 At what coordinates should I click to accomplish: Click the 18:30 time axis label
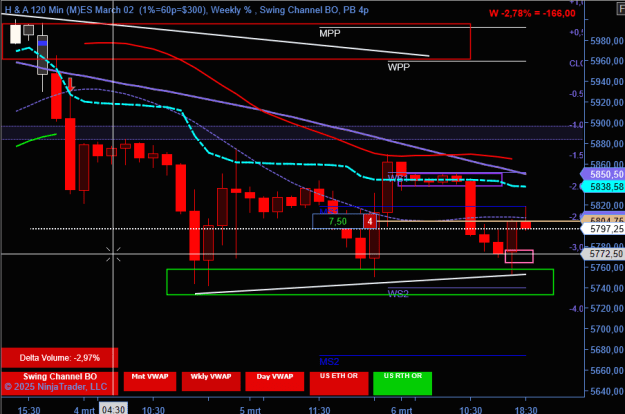(526, 410)
